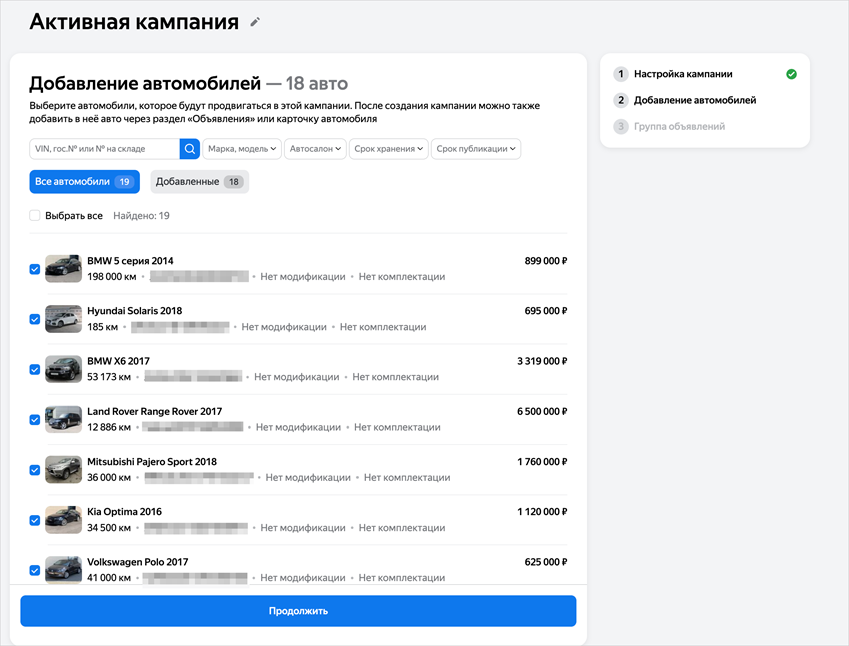Click the title BMW X6 2017

click(118, 361)
